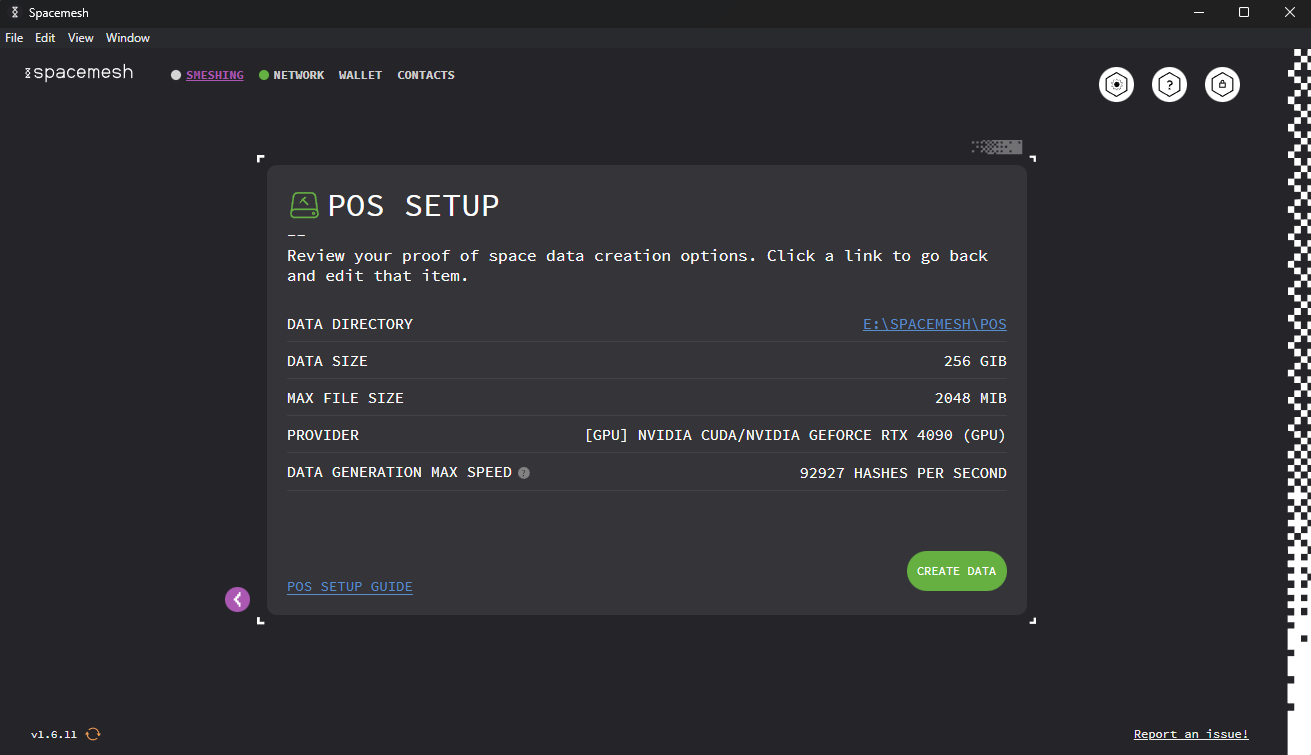Screen dimensions: 1311x755
Task: Open the Window menu
Action: [x=128, y=38]
